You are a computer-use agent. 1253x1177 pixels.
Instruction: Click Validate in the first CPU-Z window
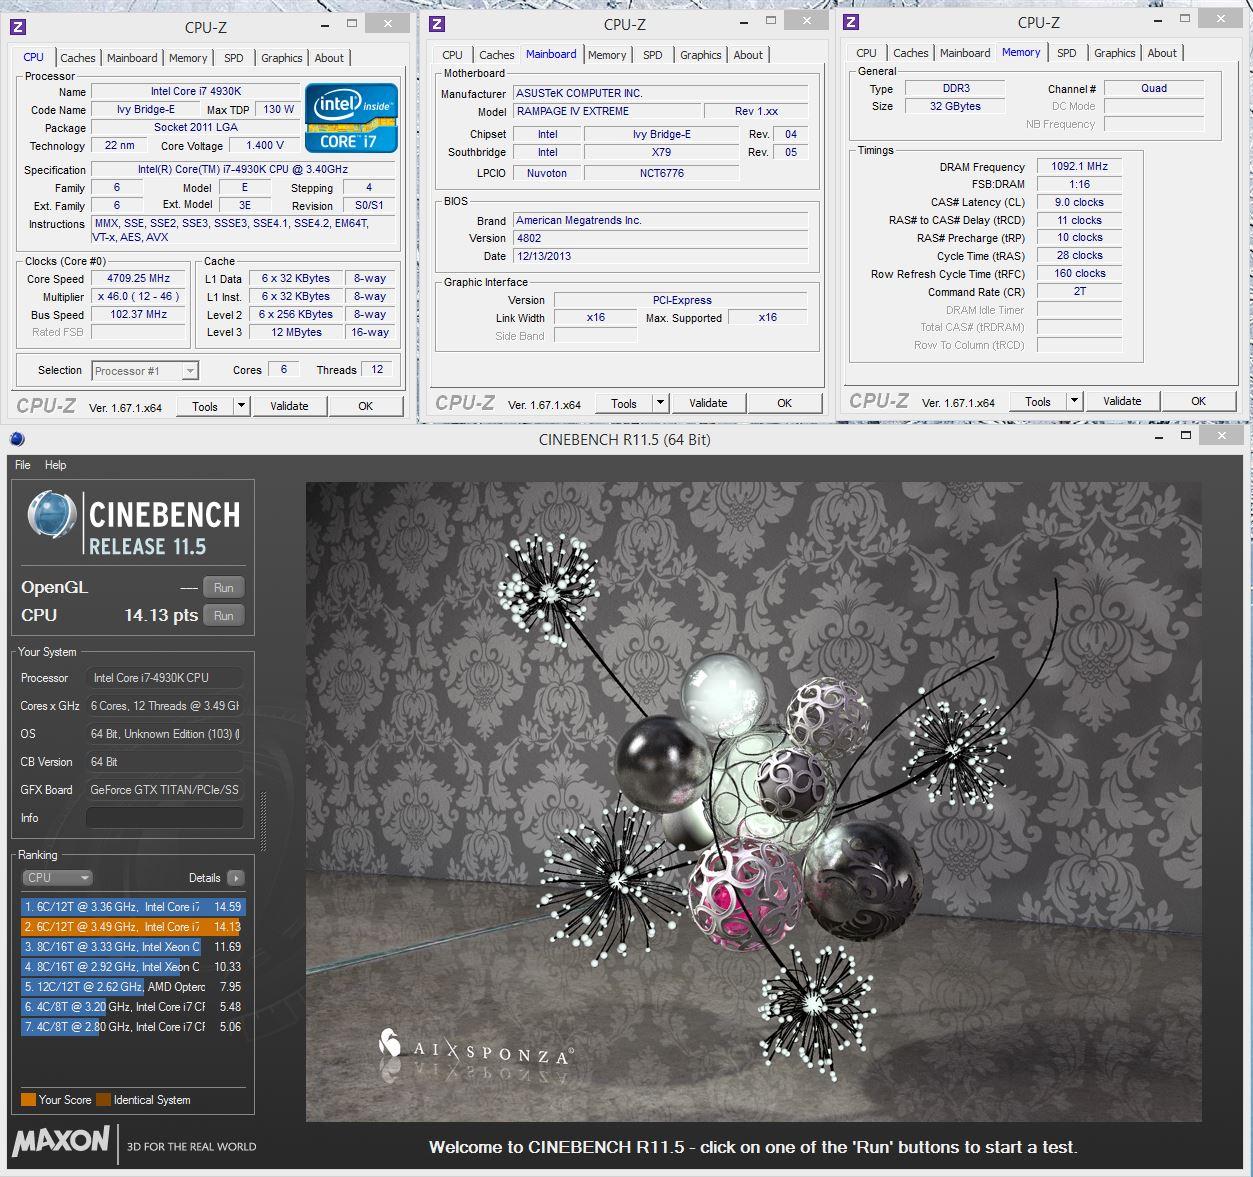click(x=289, y=406)
